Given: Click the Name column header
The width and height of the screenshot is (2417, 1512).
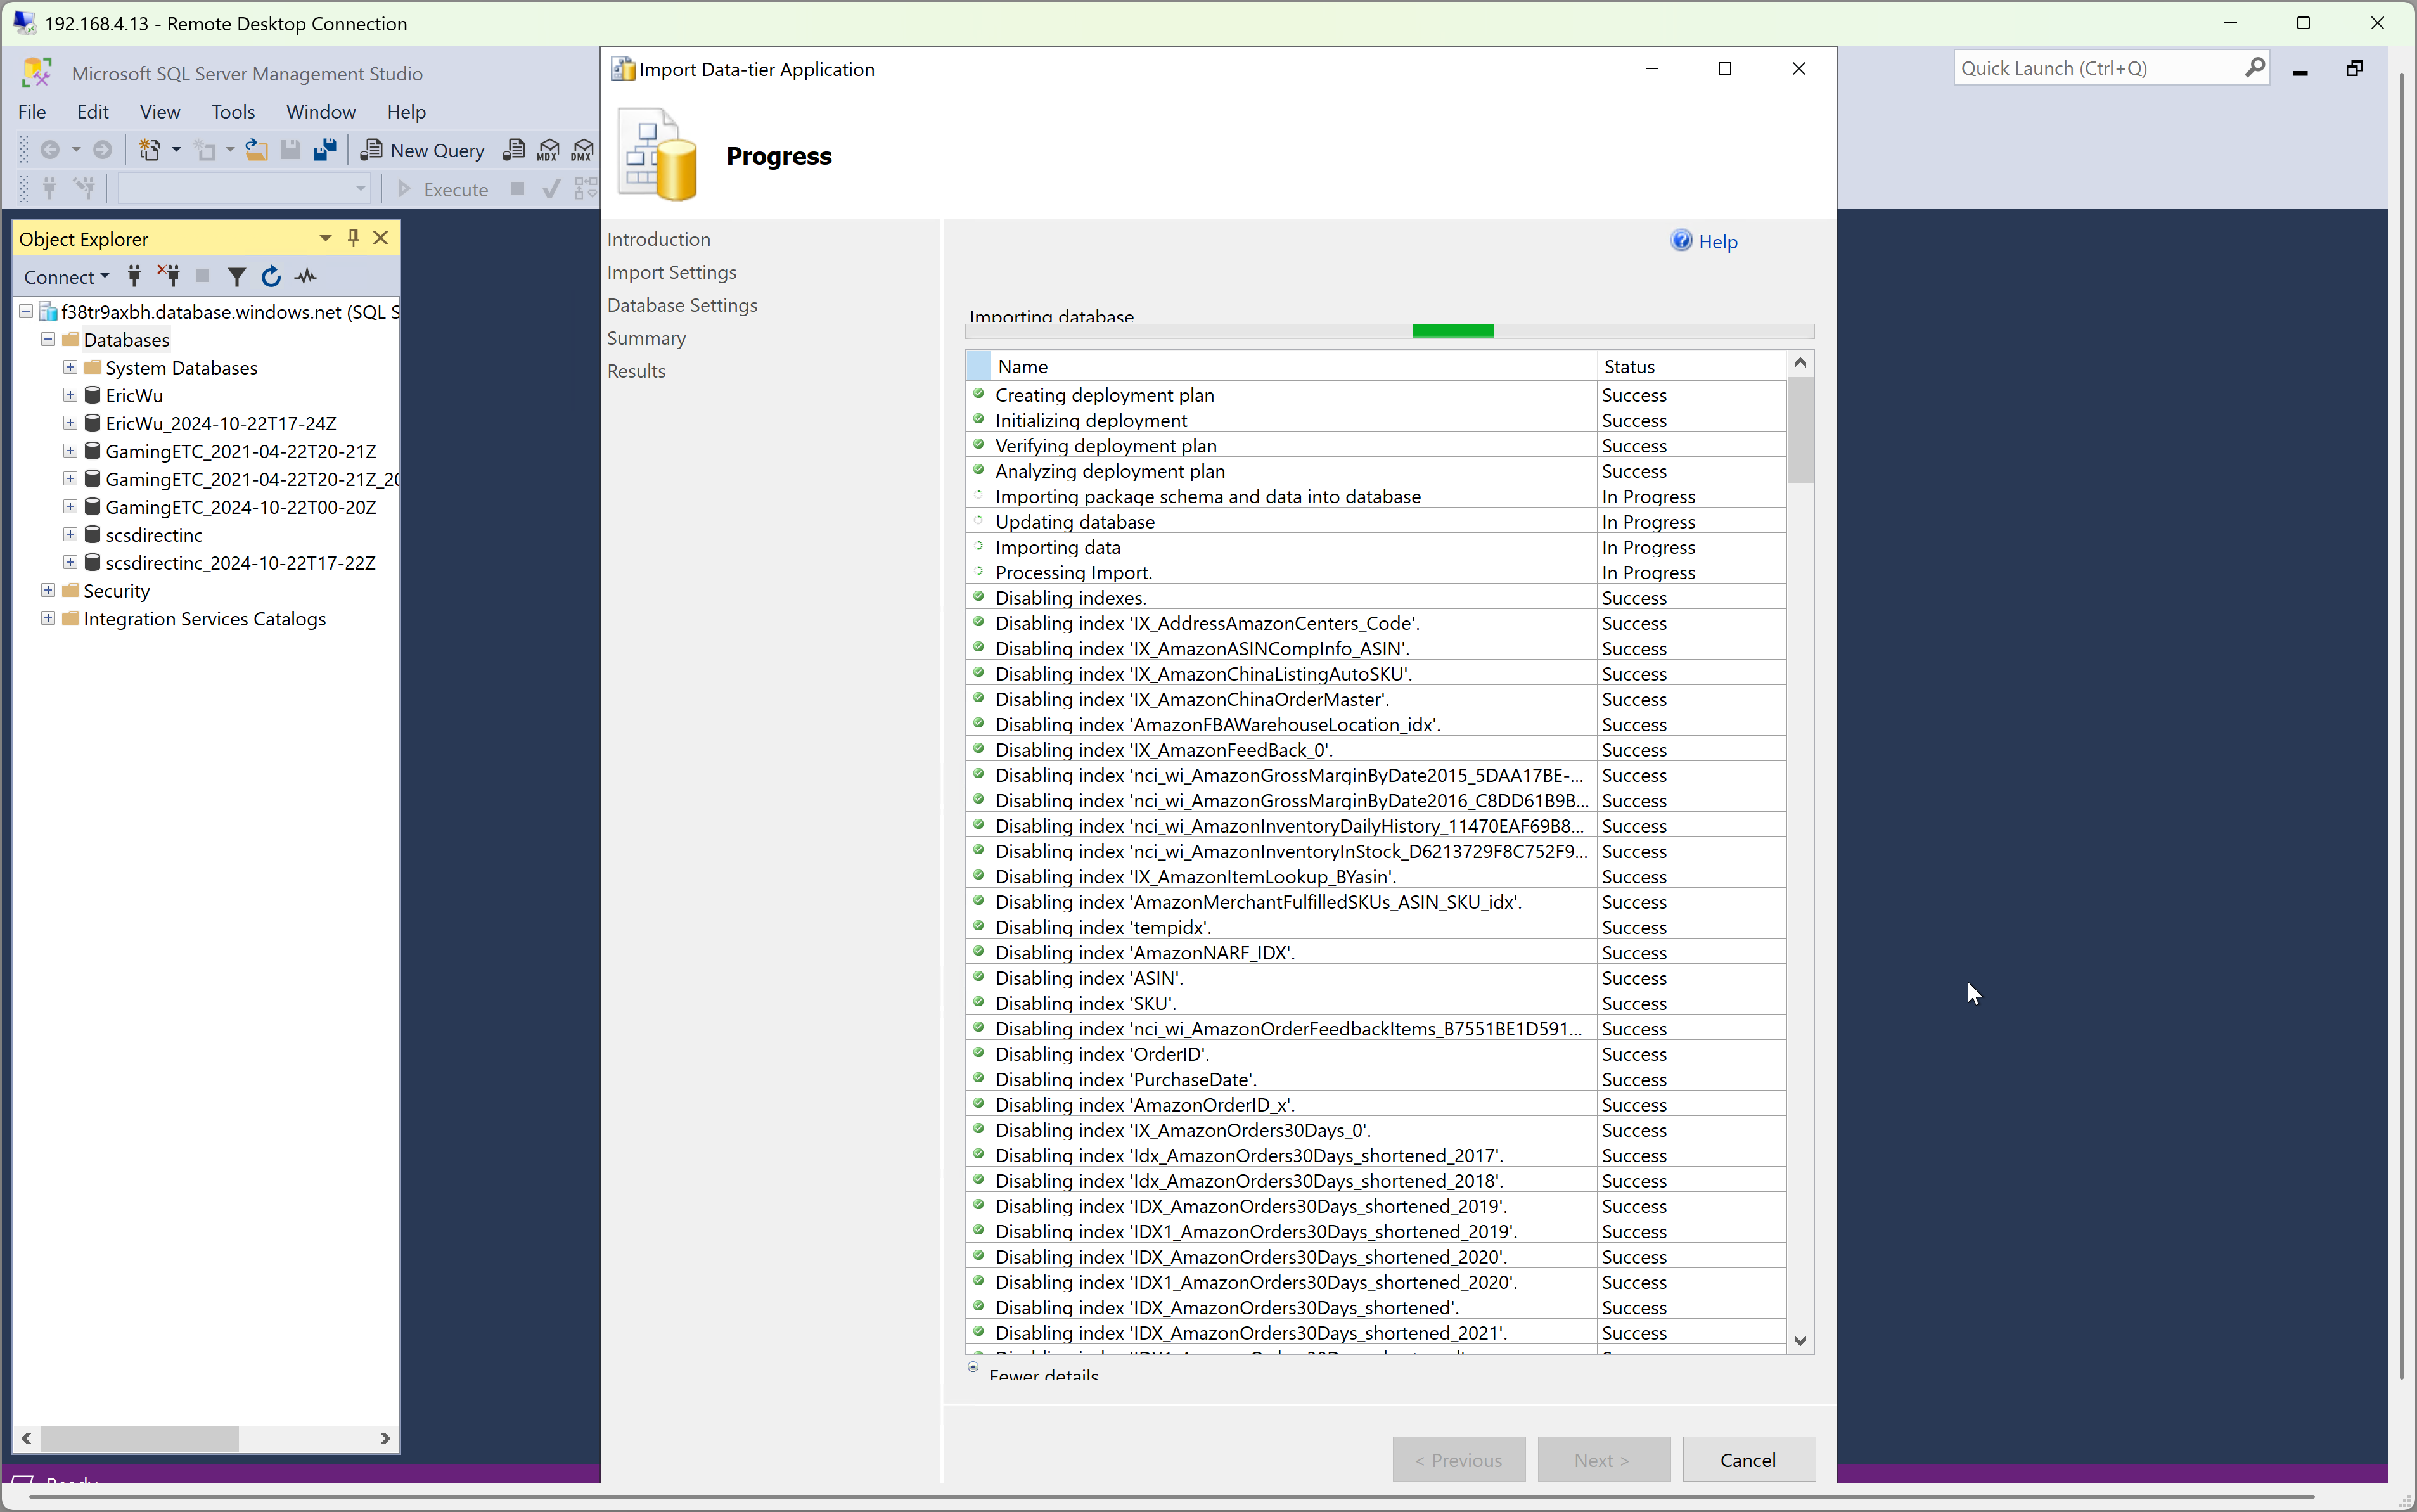Looking at the screenshot, I should point(1293,367).
